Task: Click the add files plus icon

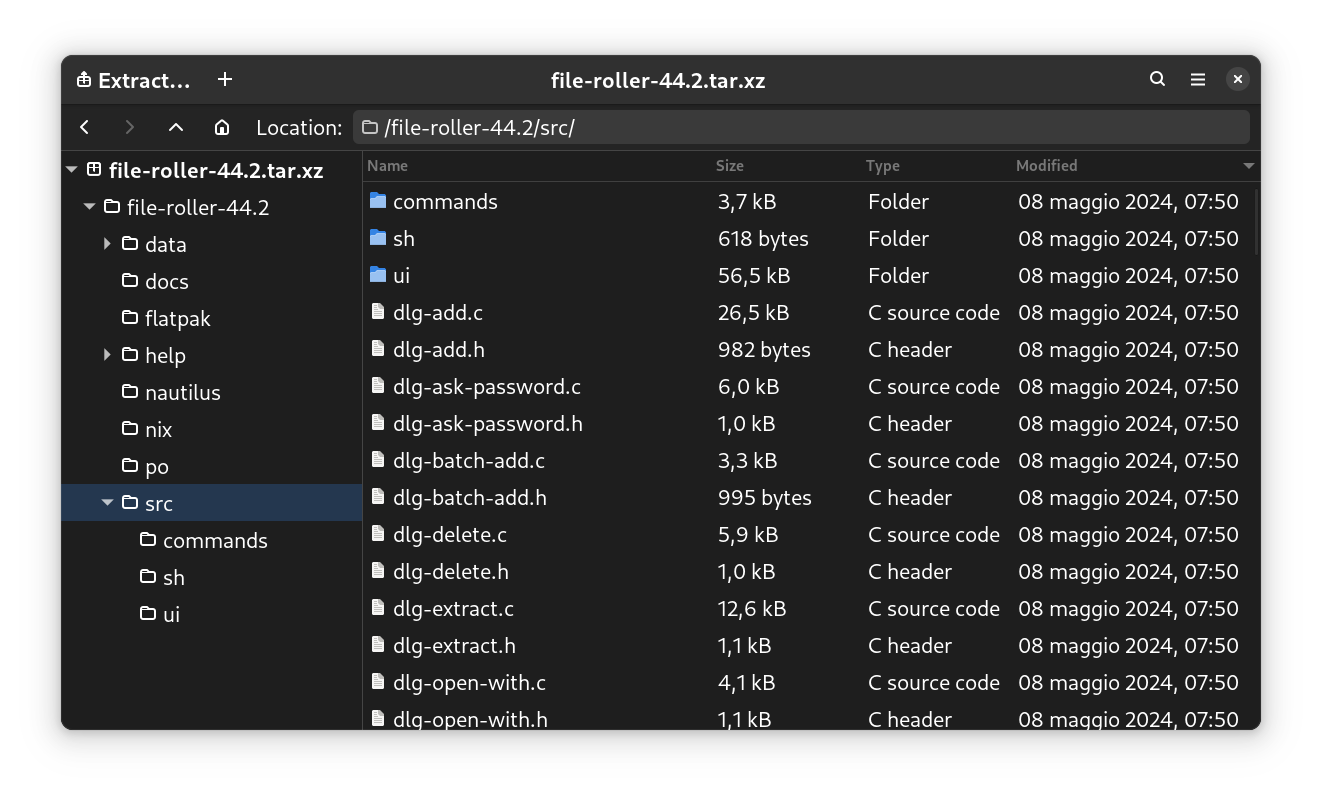Action: pos(225,79)
